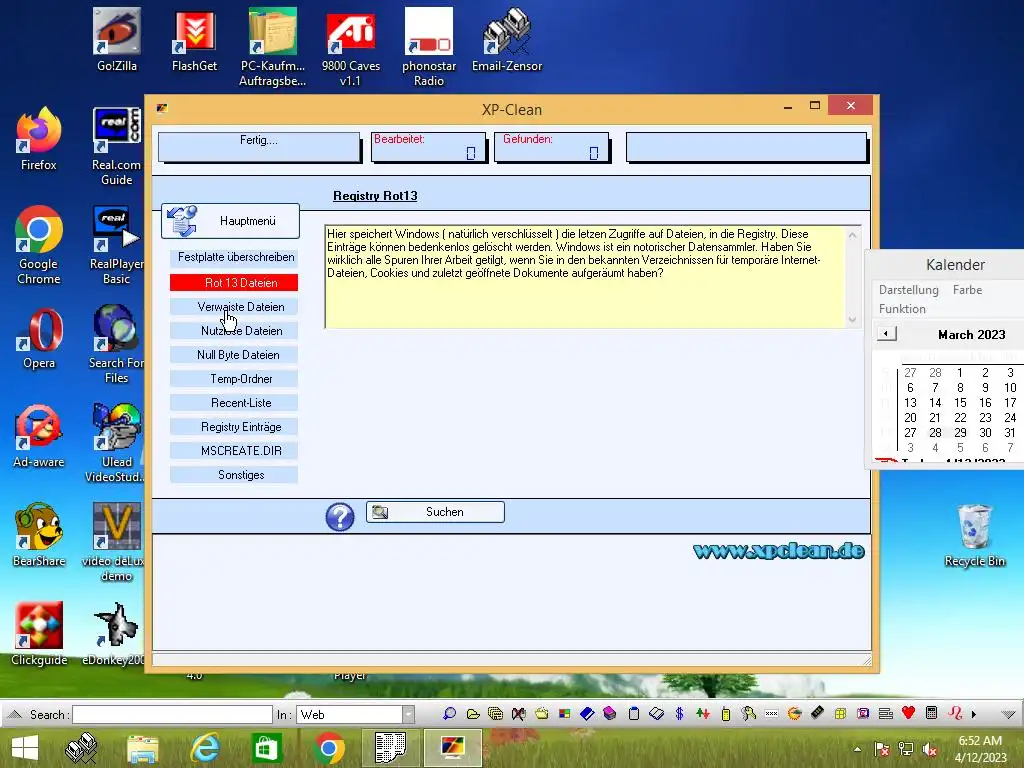The width and height of the screenshot is (1024, 768).
Task: Expand the 'In: Web' dropdown
Action: (408, 714)
